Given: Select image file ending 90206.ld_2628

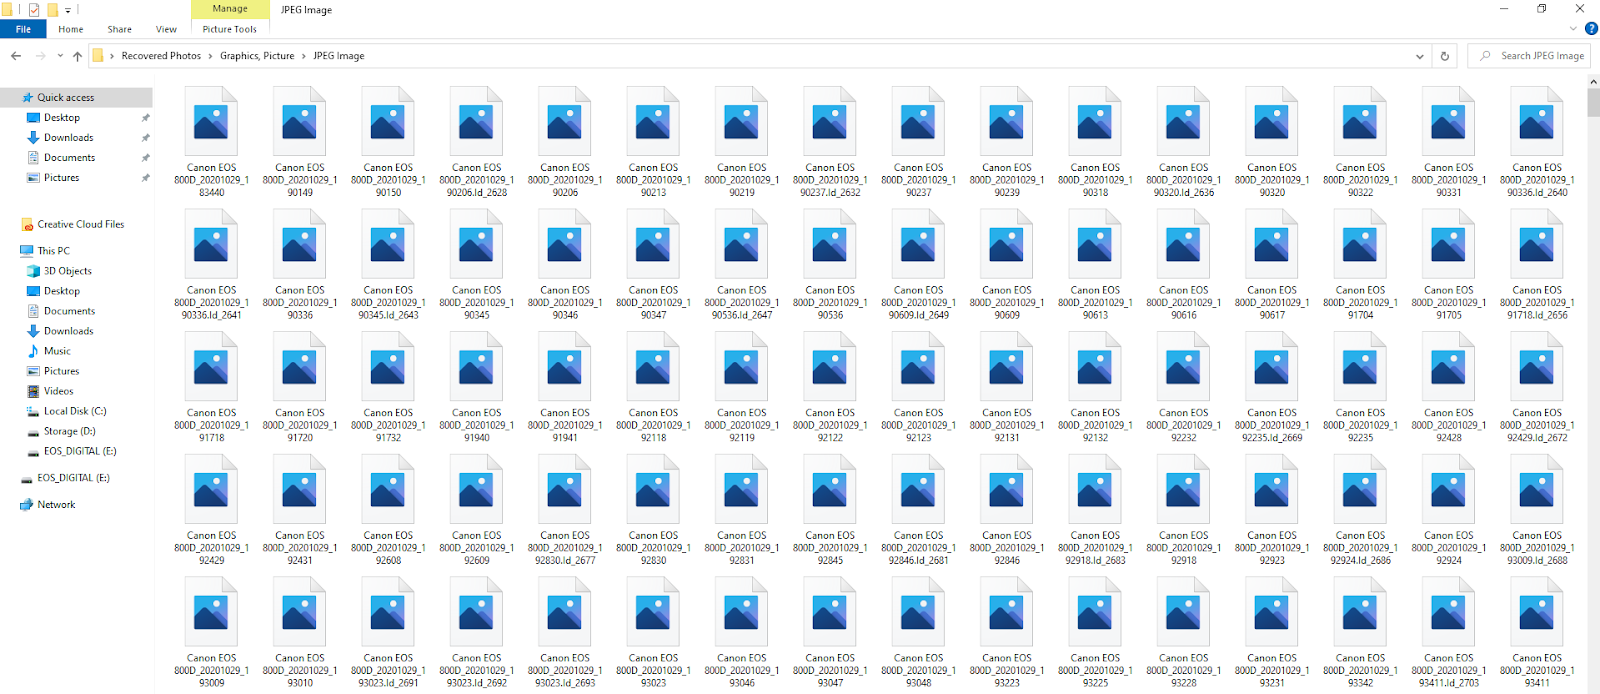Looking at the screenshot, I should point(476,142).
